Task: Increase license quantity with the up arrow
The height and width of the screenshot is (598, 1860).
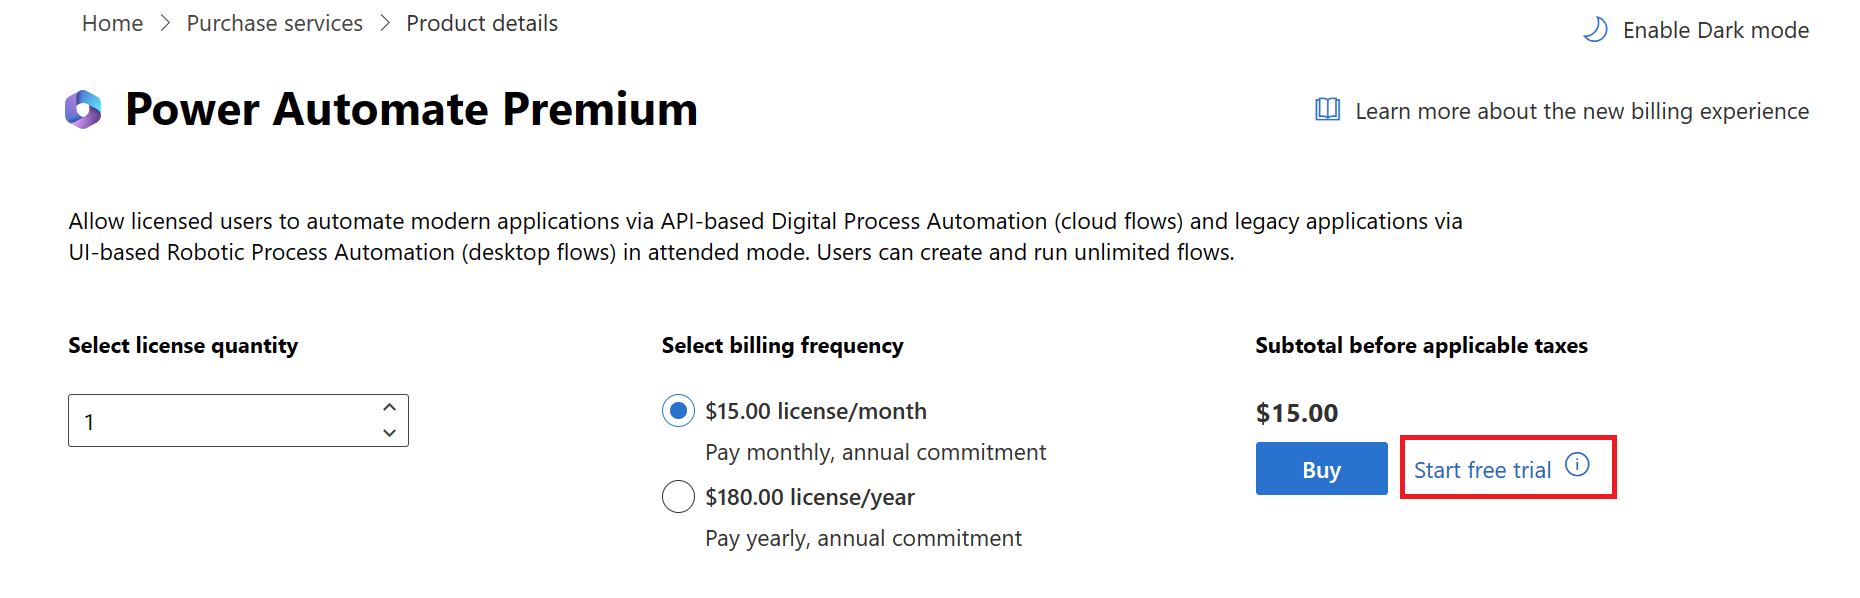Action: point(389,407)
